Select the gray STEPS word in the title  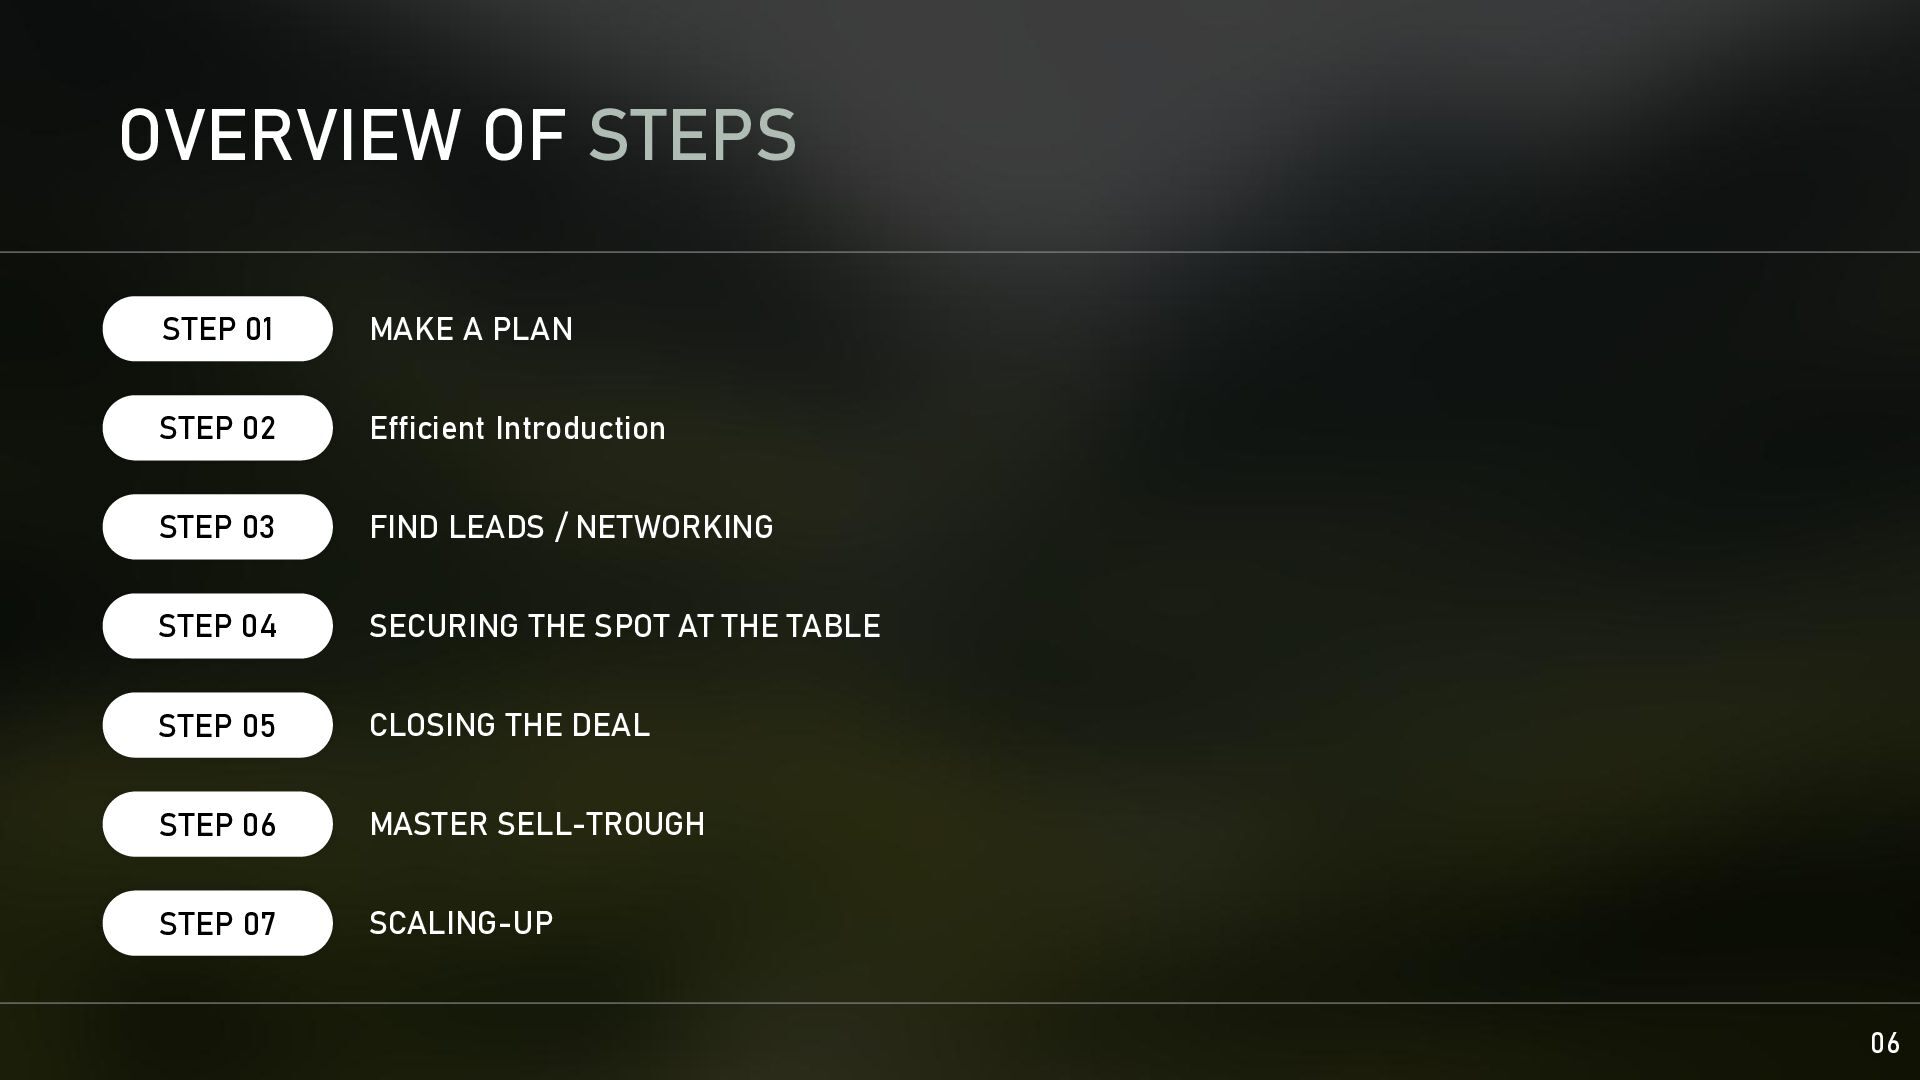tap(692, 135)
